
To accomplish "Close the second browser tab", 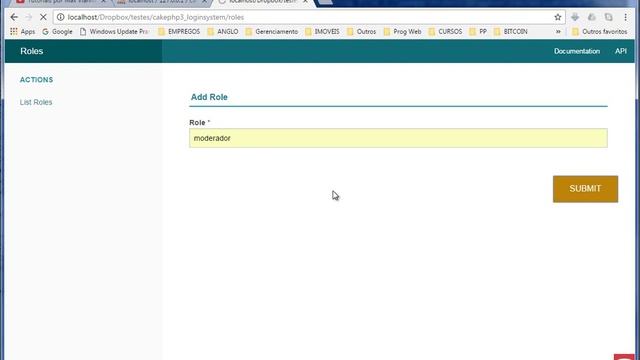I will click(204, 2).
